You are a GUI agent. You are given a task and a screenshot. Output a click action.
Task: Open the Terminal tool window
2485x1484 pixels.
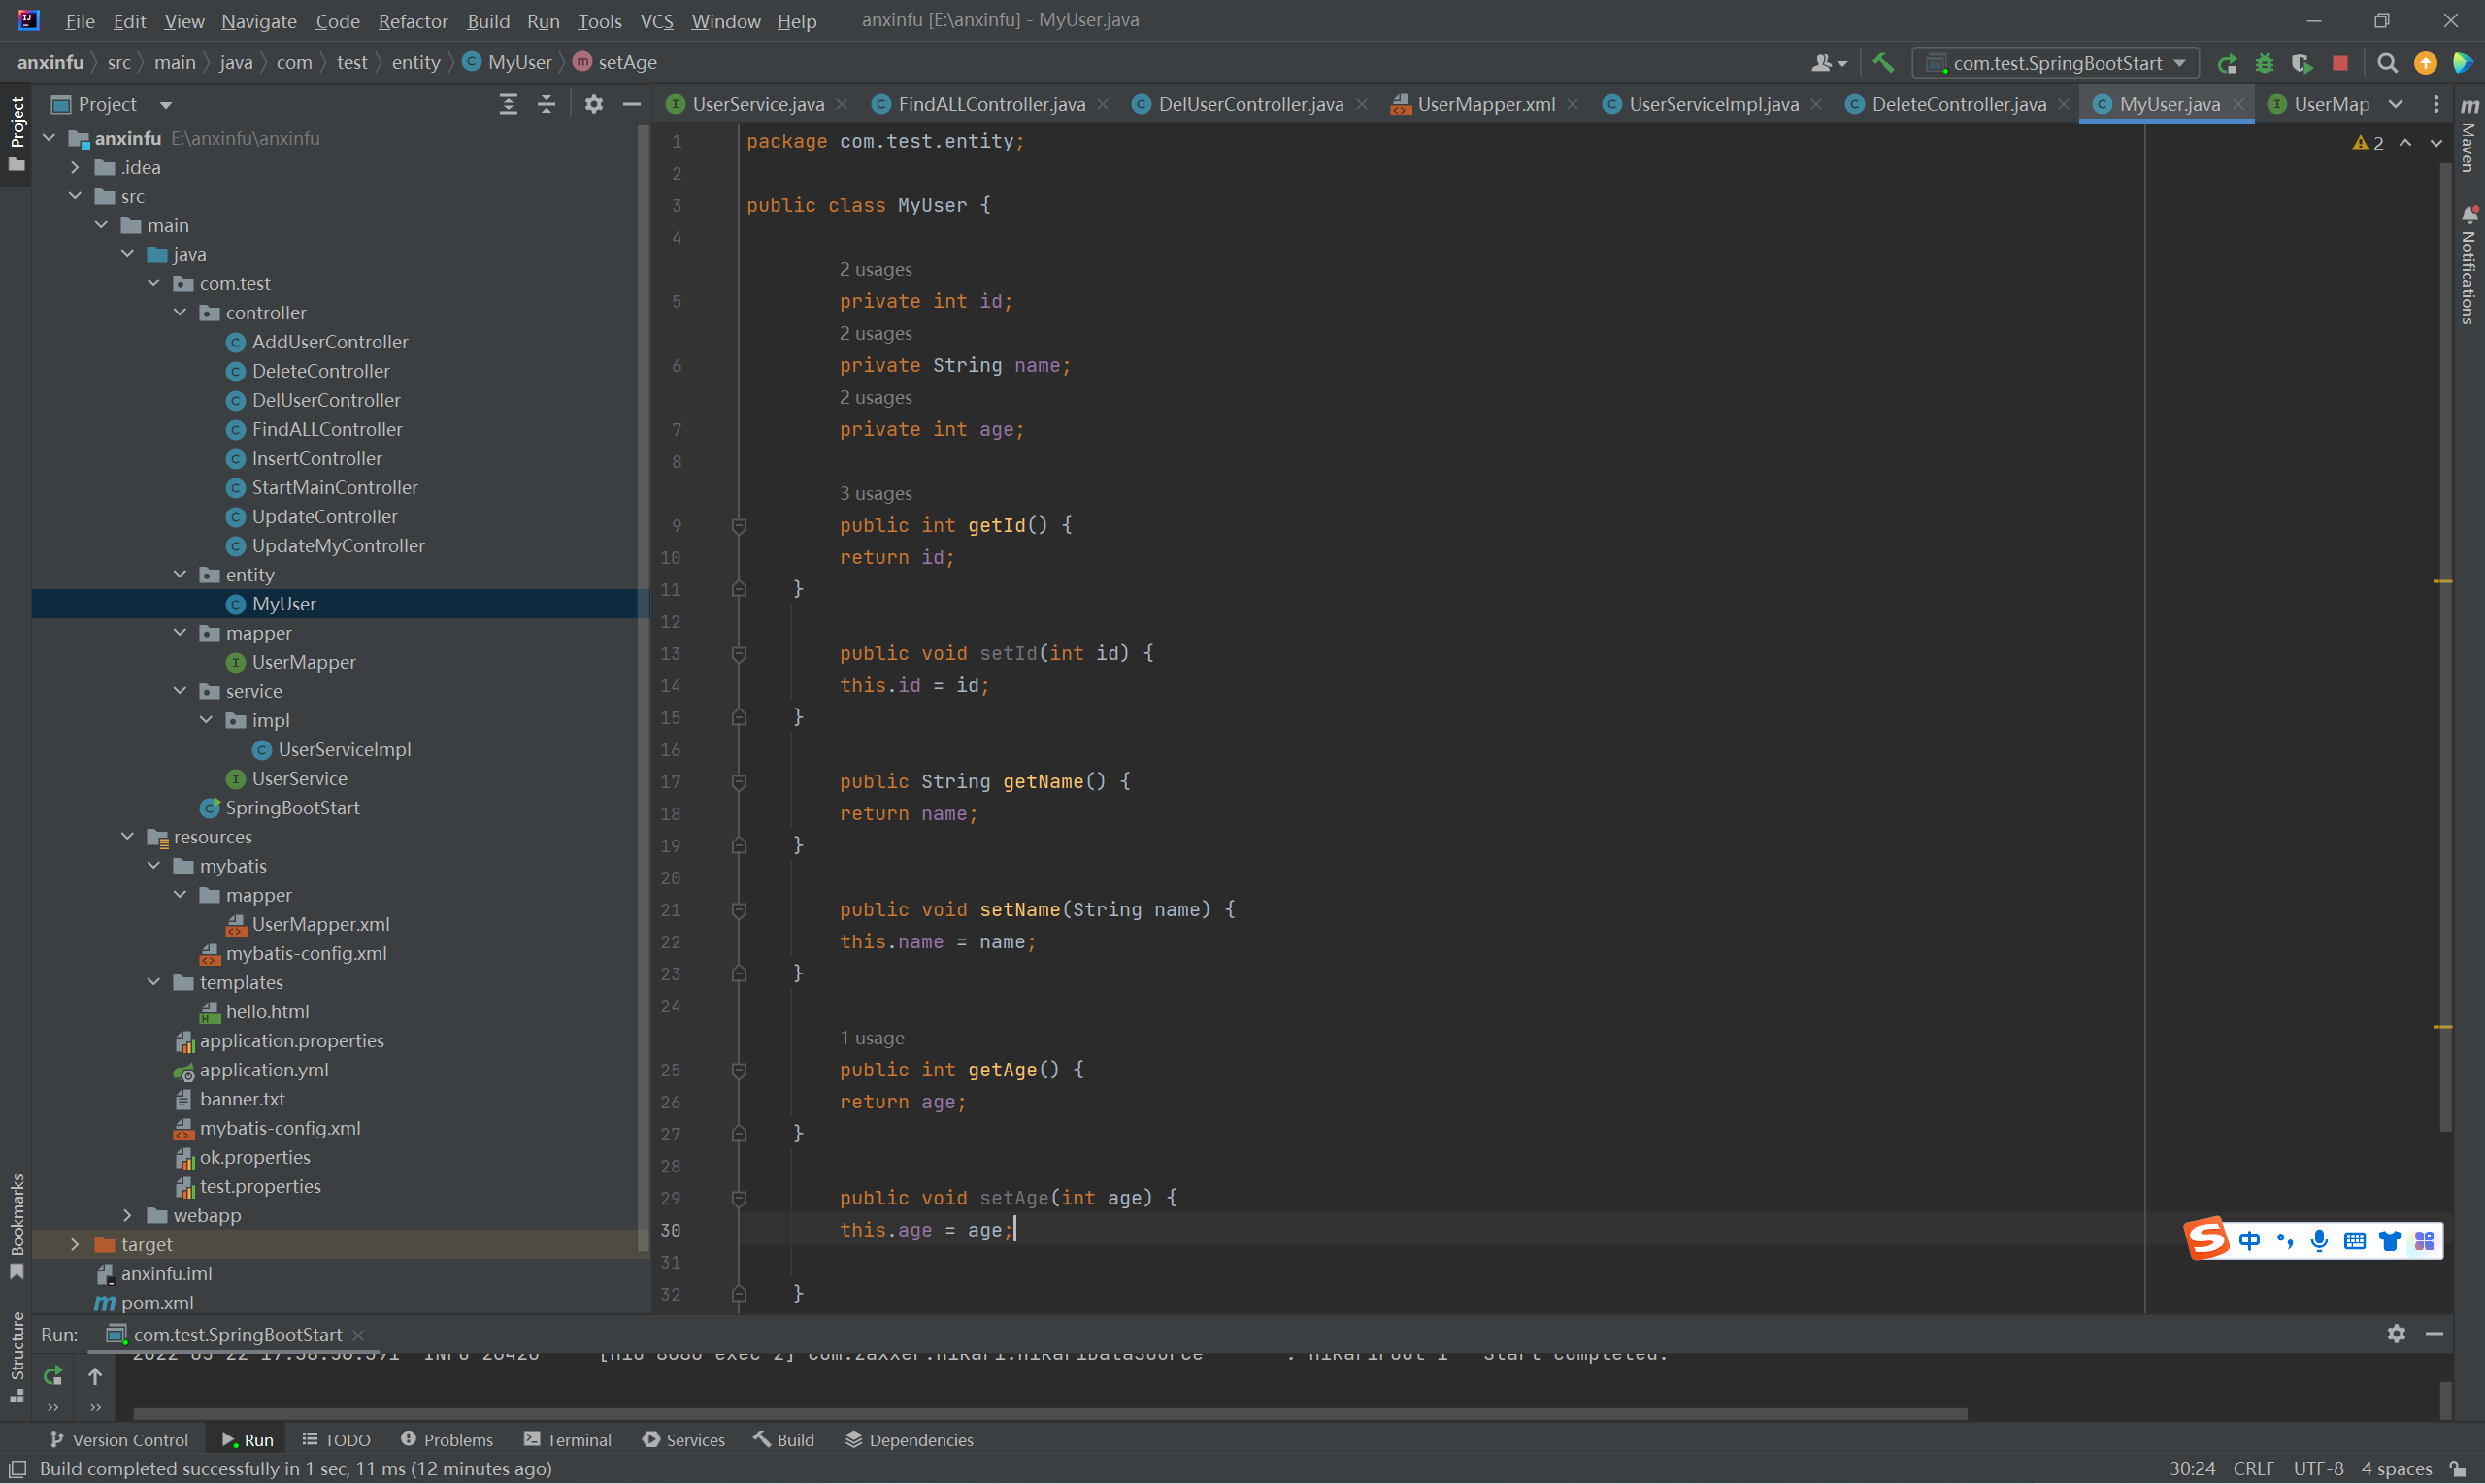[567, 1440]
